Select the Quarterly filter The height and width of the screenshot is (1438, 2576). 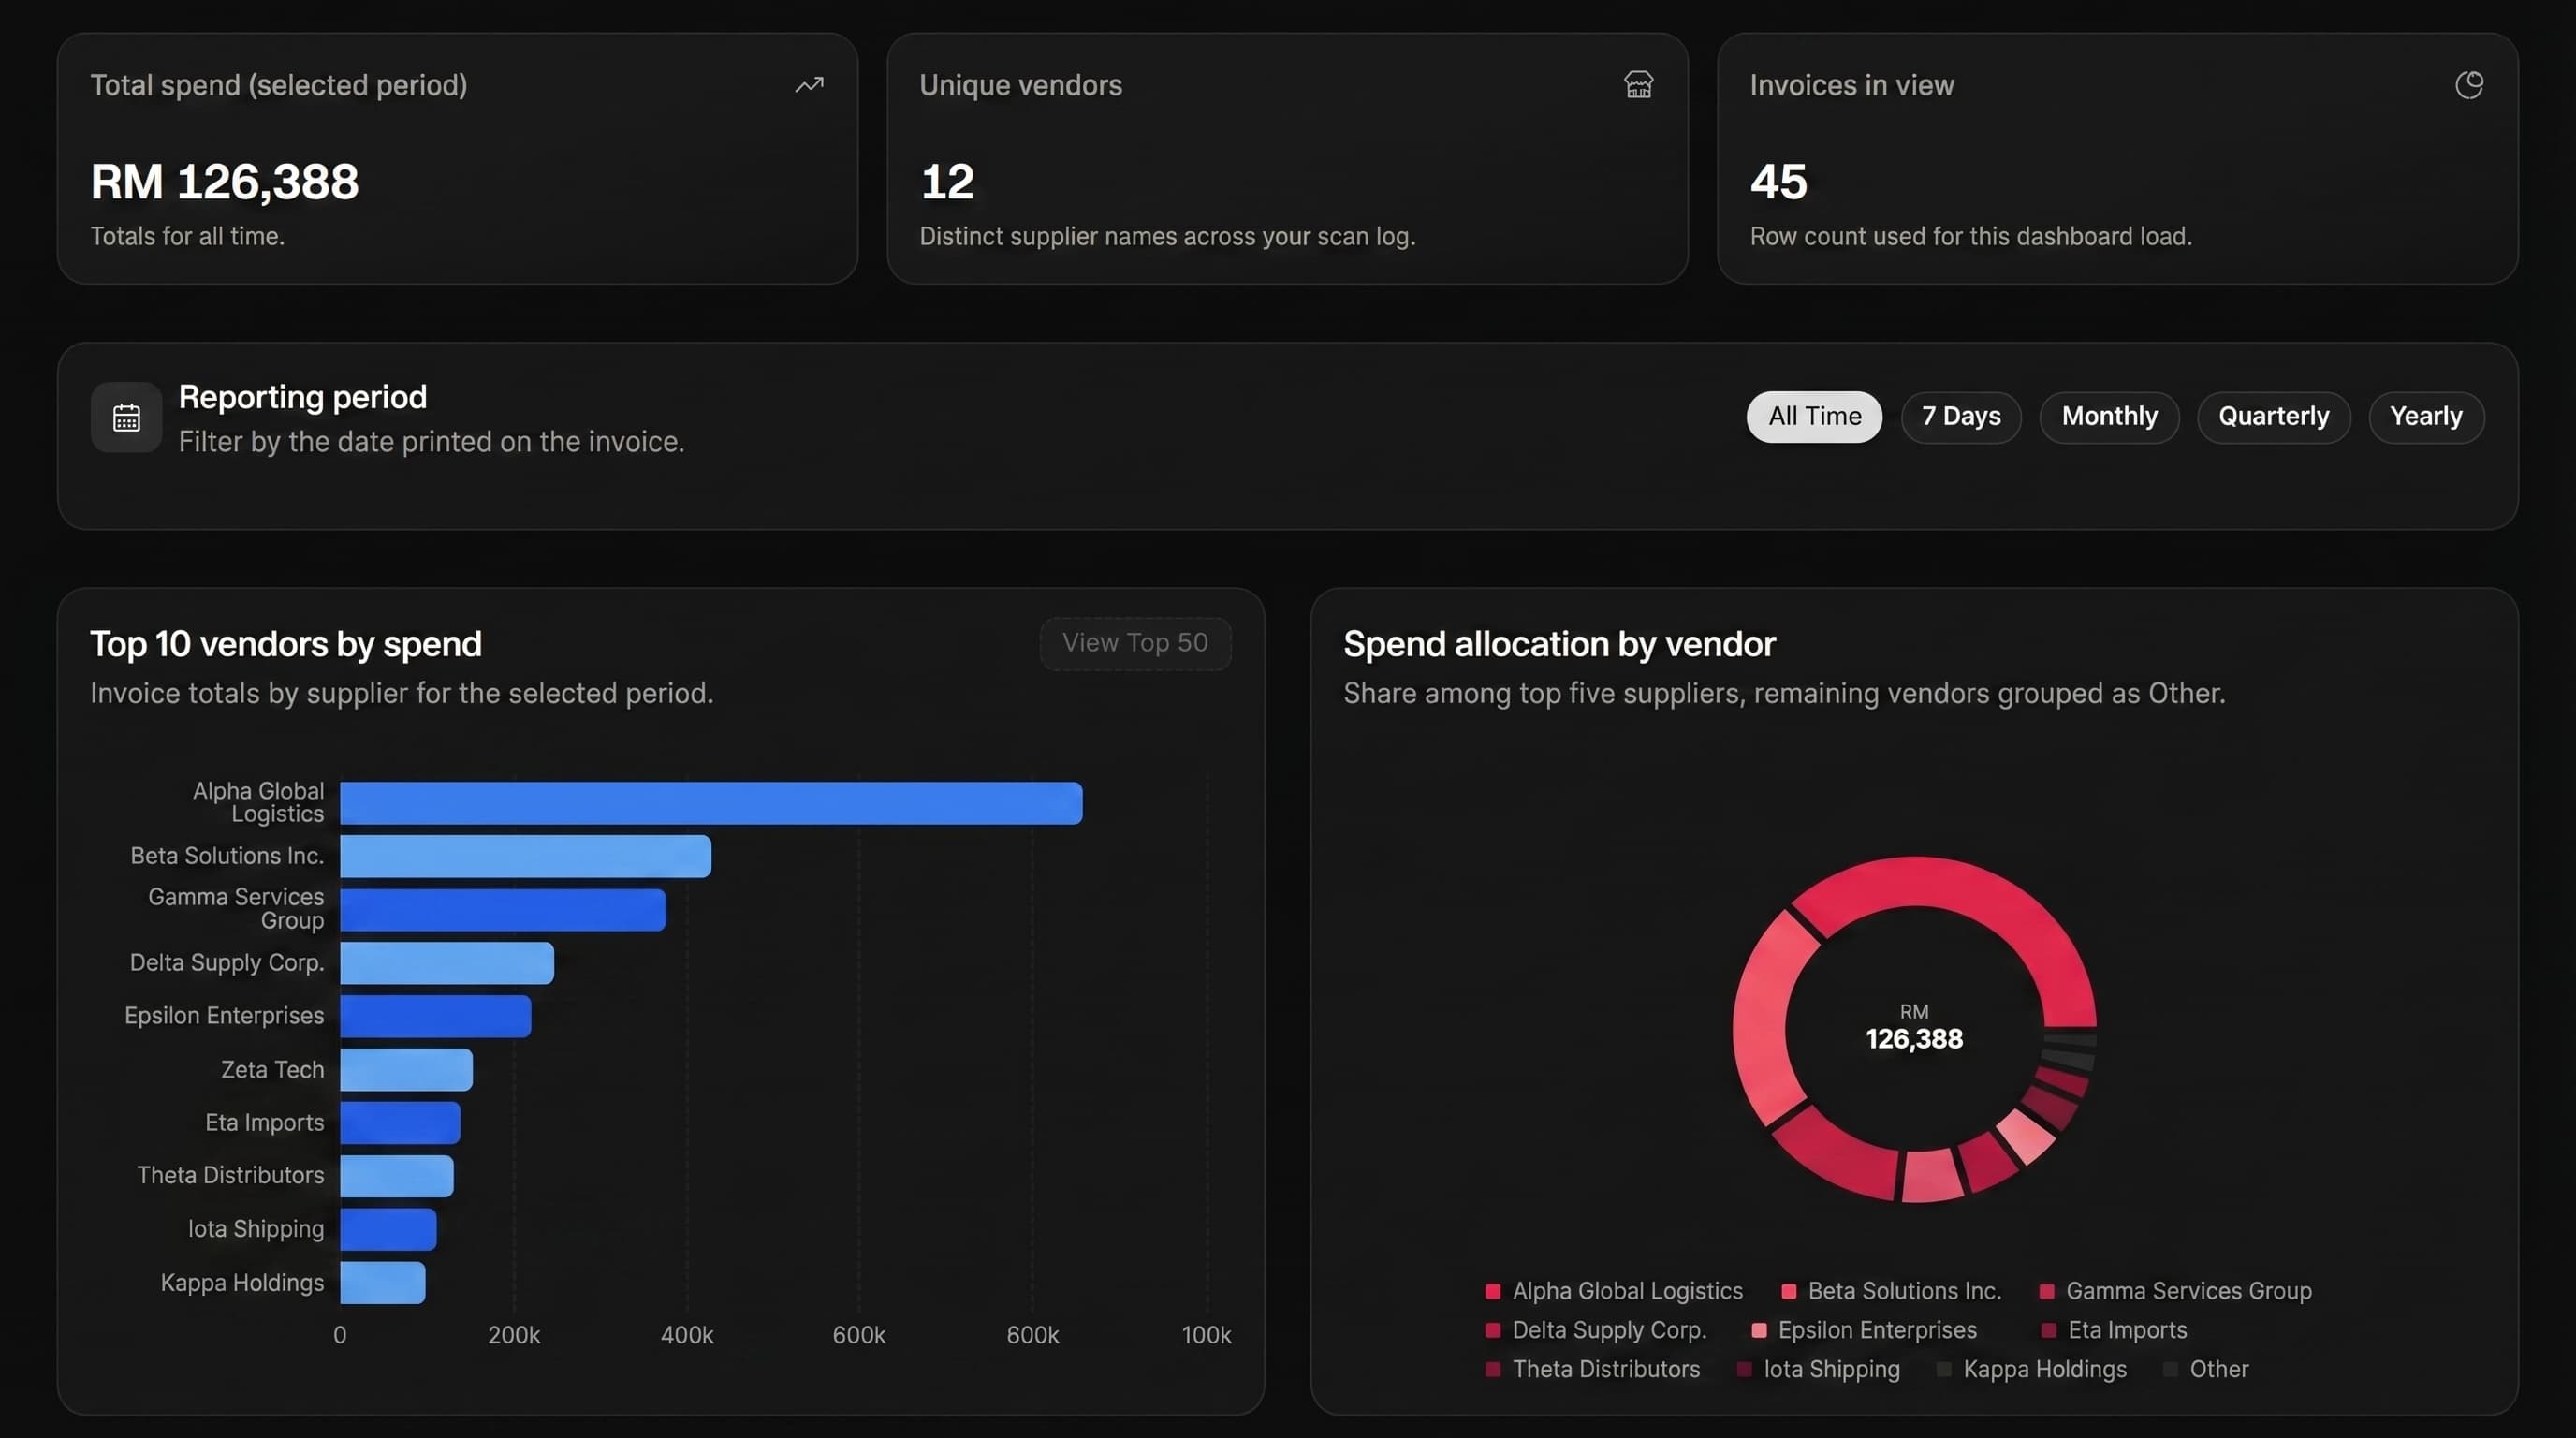coord(2273,416)
